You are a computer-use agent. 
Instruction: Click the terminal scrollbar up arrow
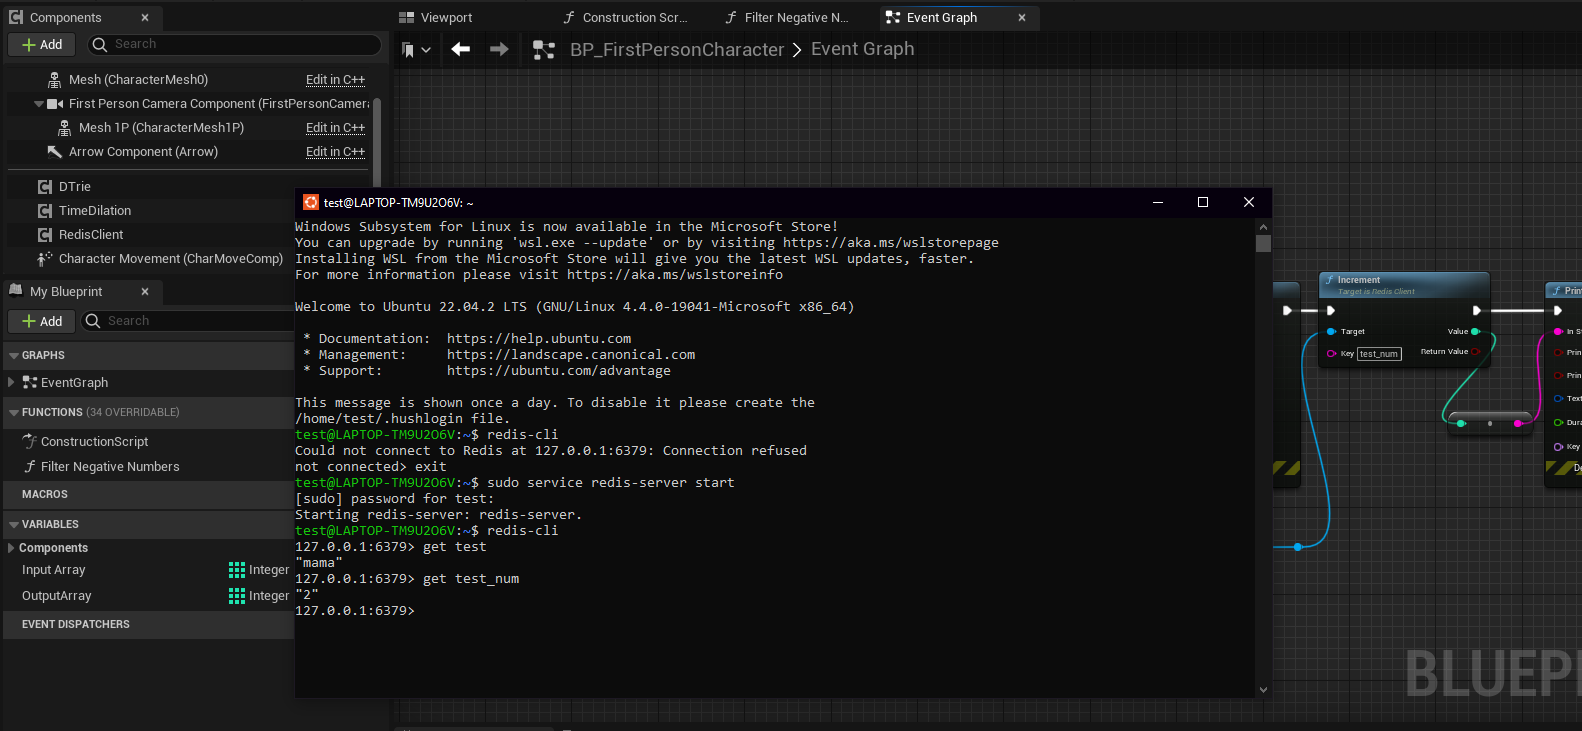pyautogui.click(x=1263, y=227)
